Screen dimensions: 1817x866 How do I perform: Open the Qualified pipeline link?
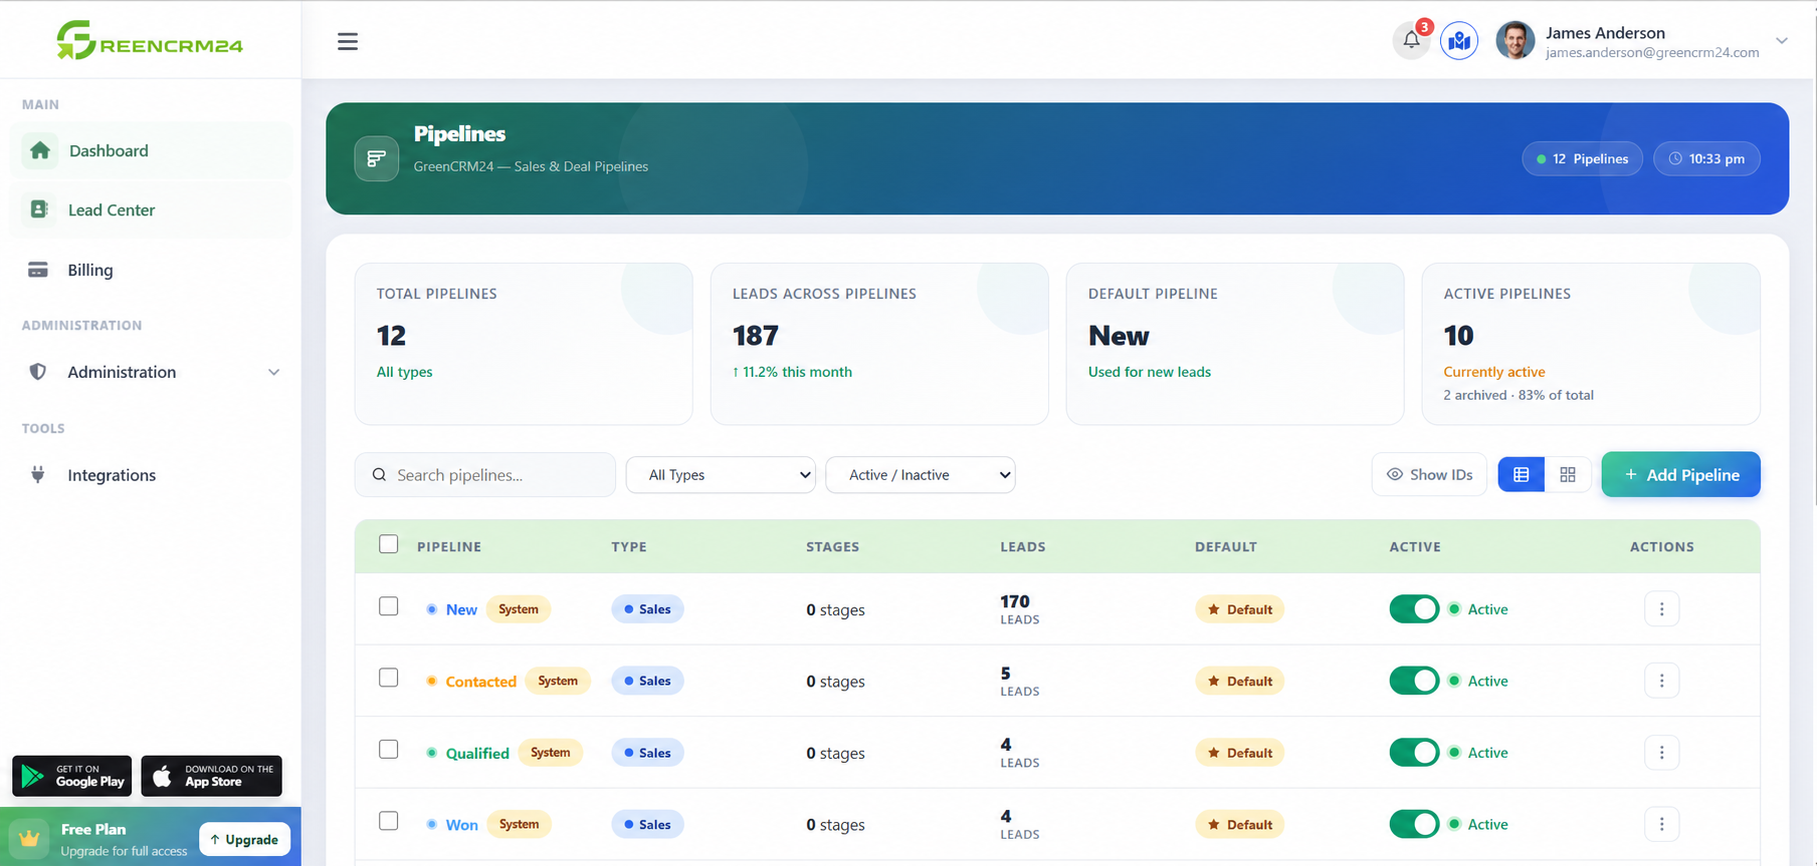477,753
